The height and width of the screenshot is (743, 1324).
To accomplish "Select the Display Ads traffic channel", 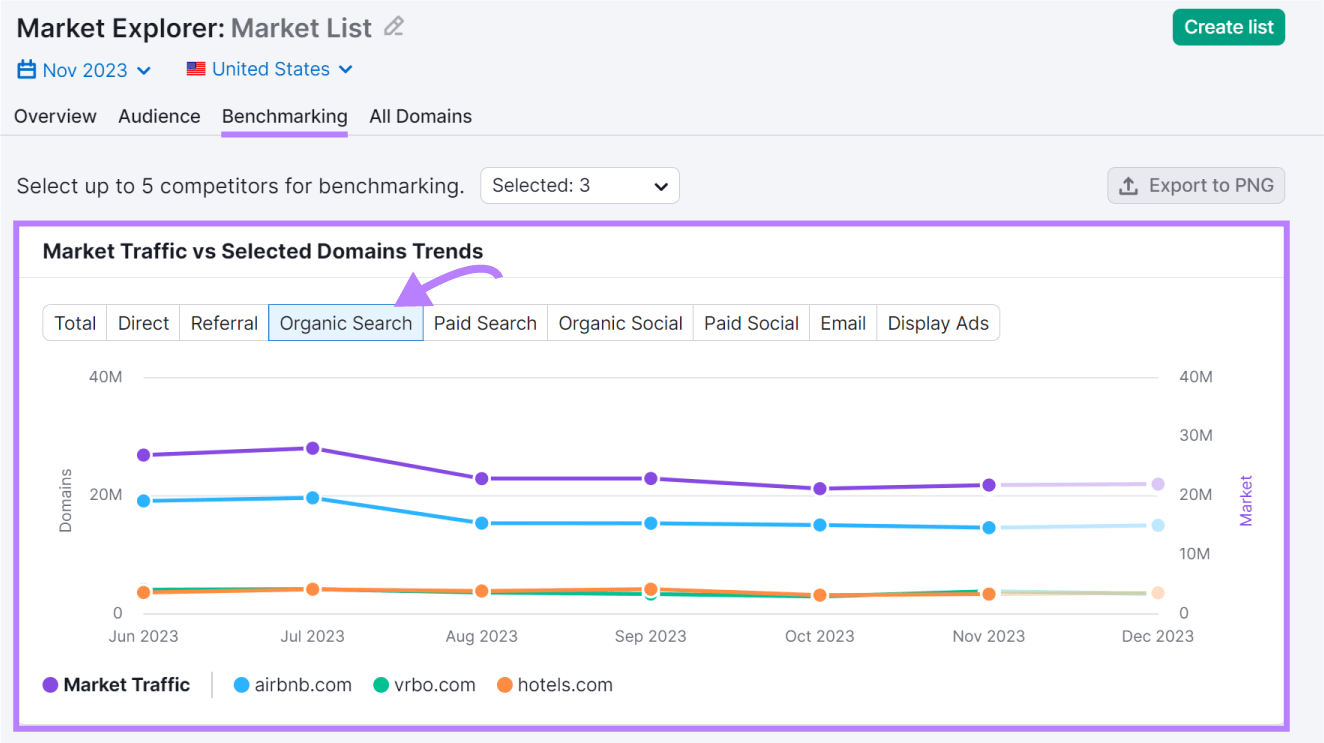I will [x=938, y=322].
